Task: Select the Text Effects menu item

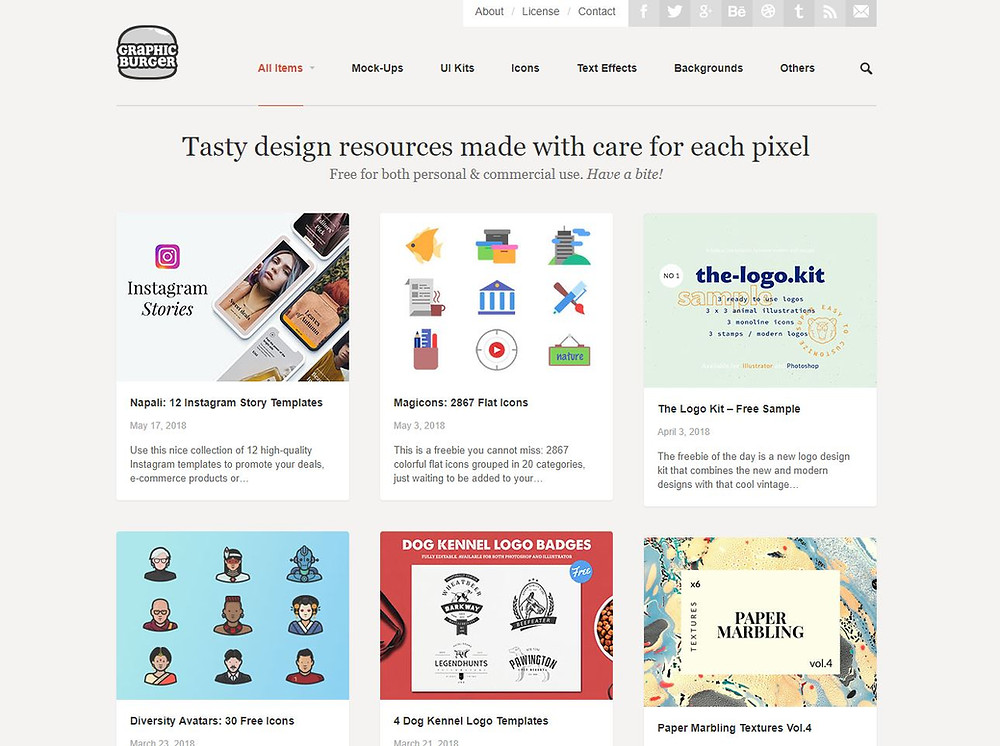Action: click(x=607, y=68)
